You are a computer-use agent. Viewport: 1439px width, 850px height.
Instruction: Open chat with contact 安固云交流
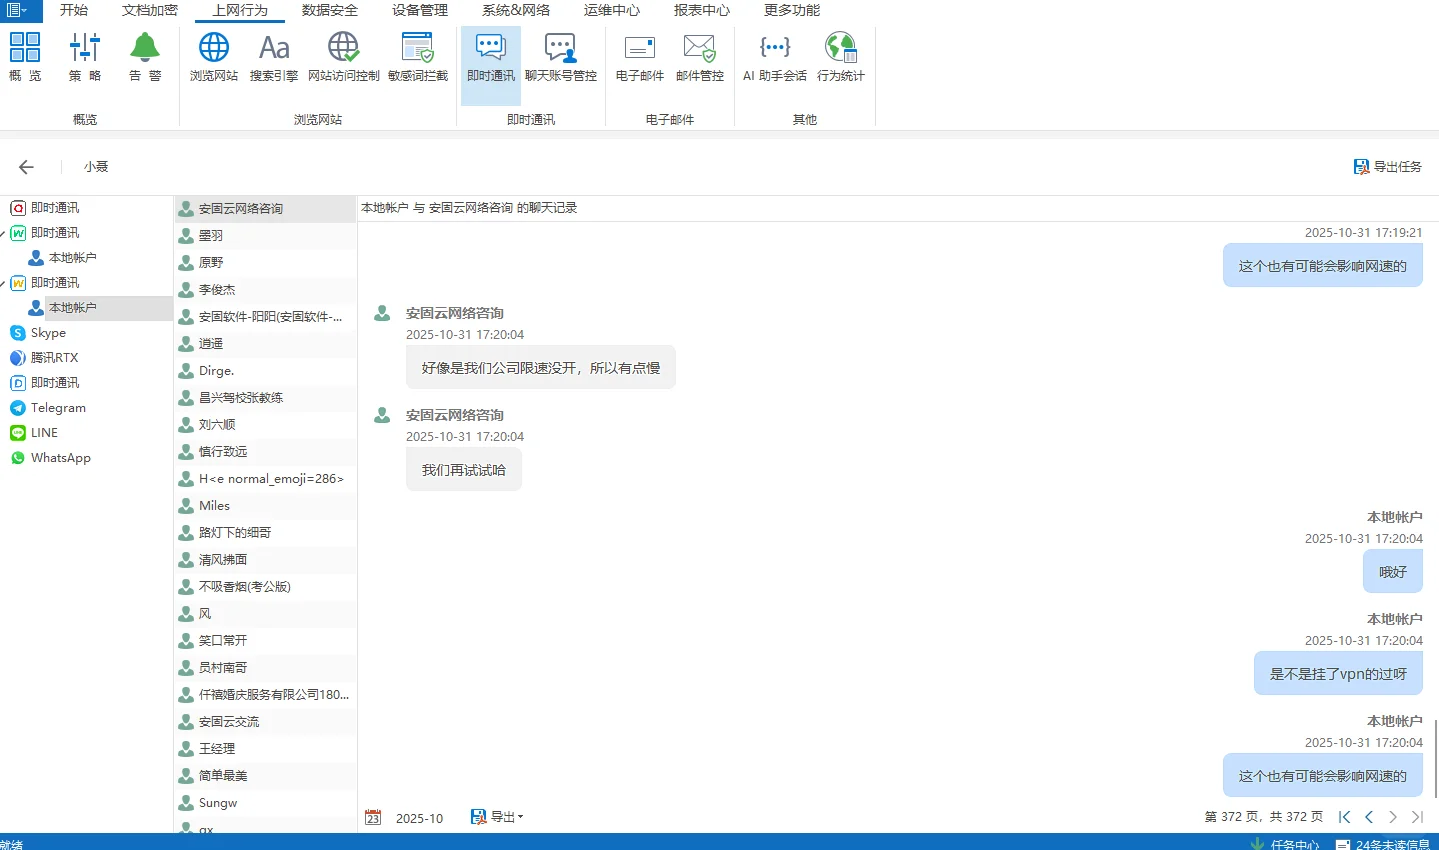[x=266, y=721]
